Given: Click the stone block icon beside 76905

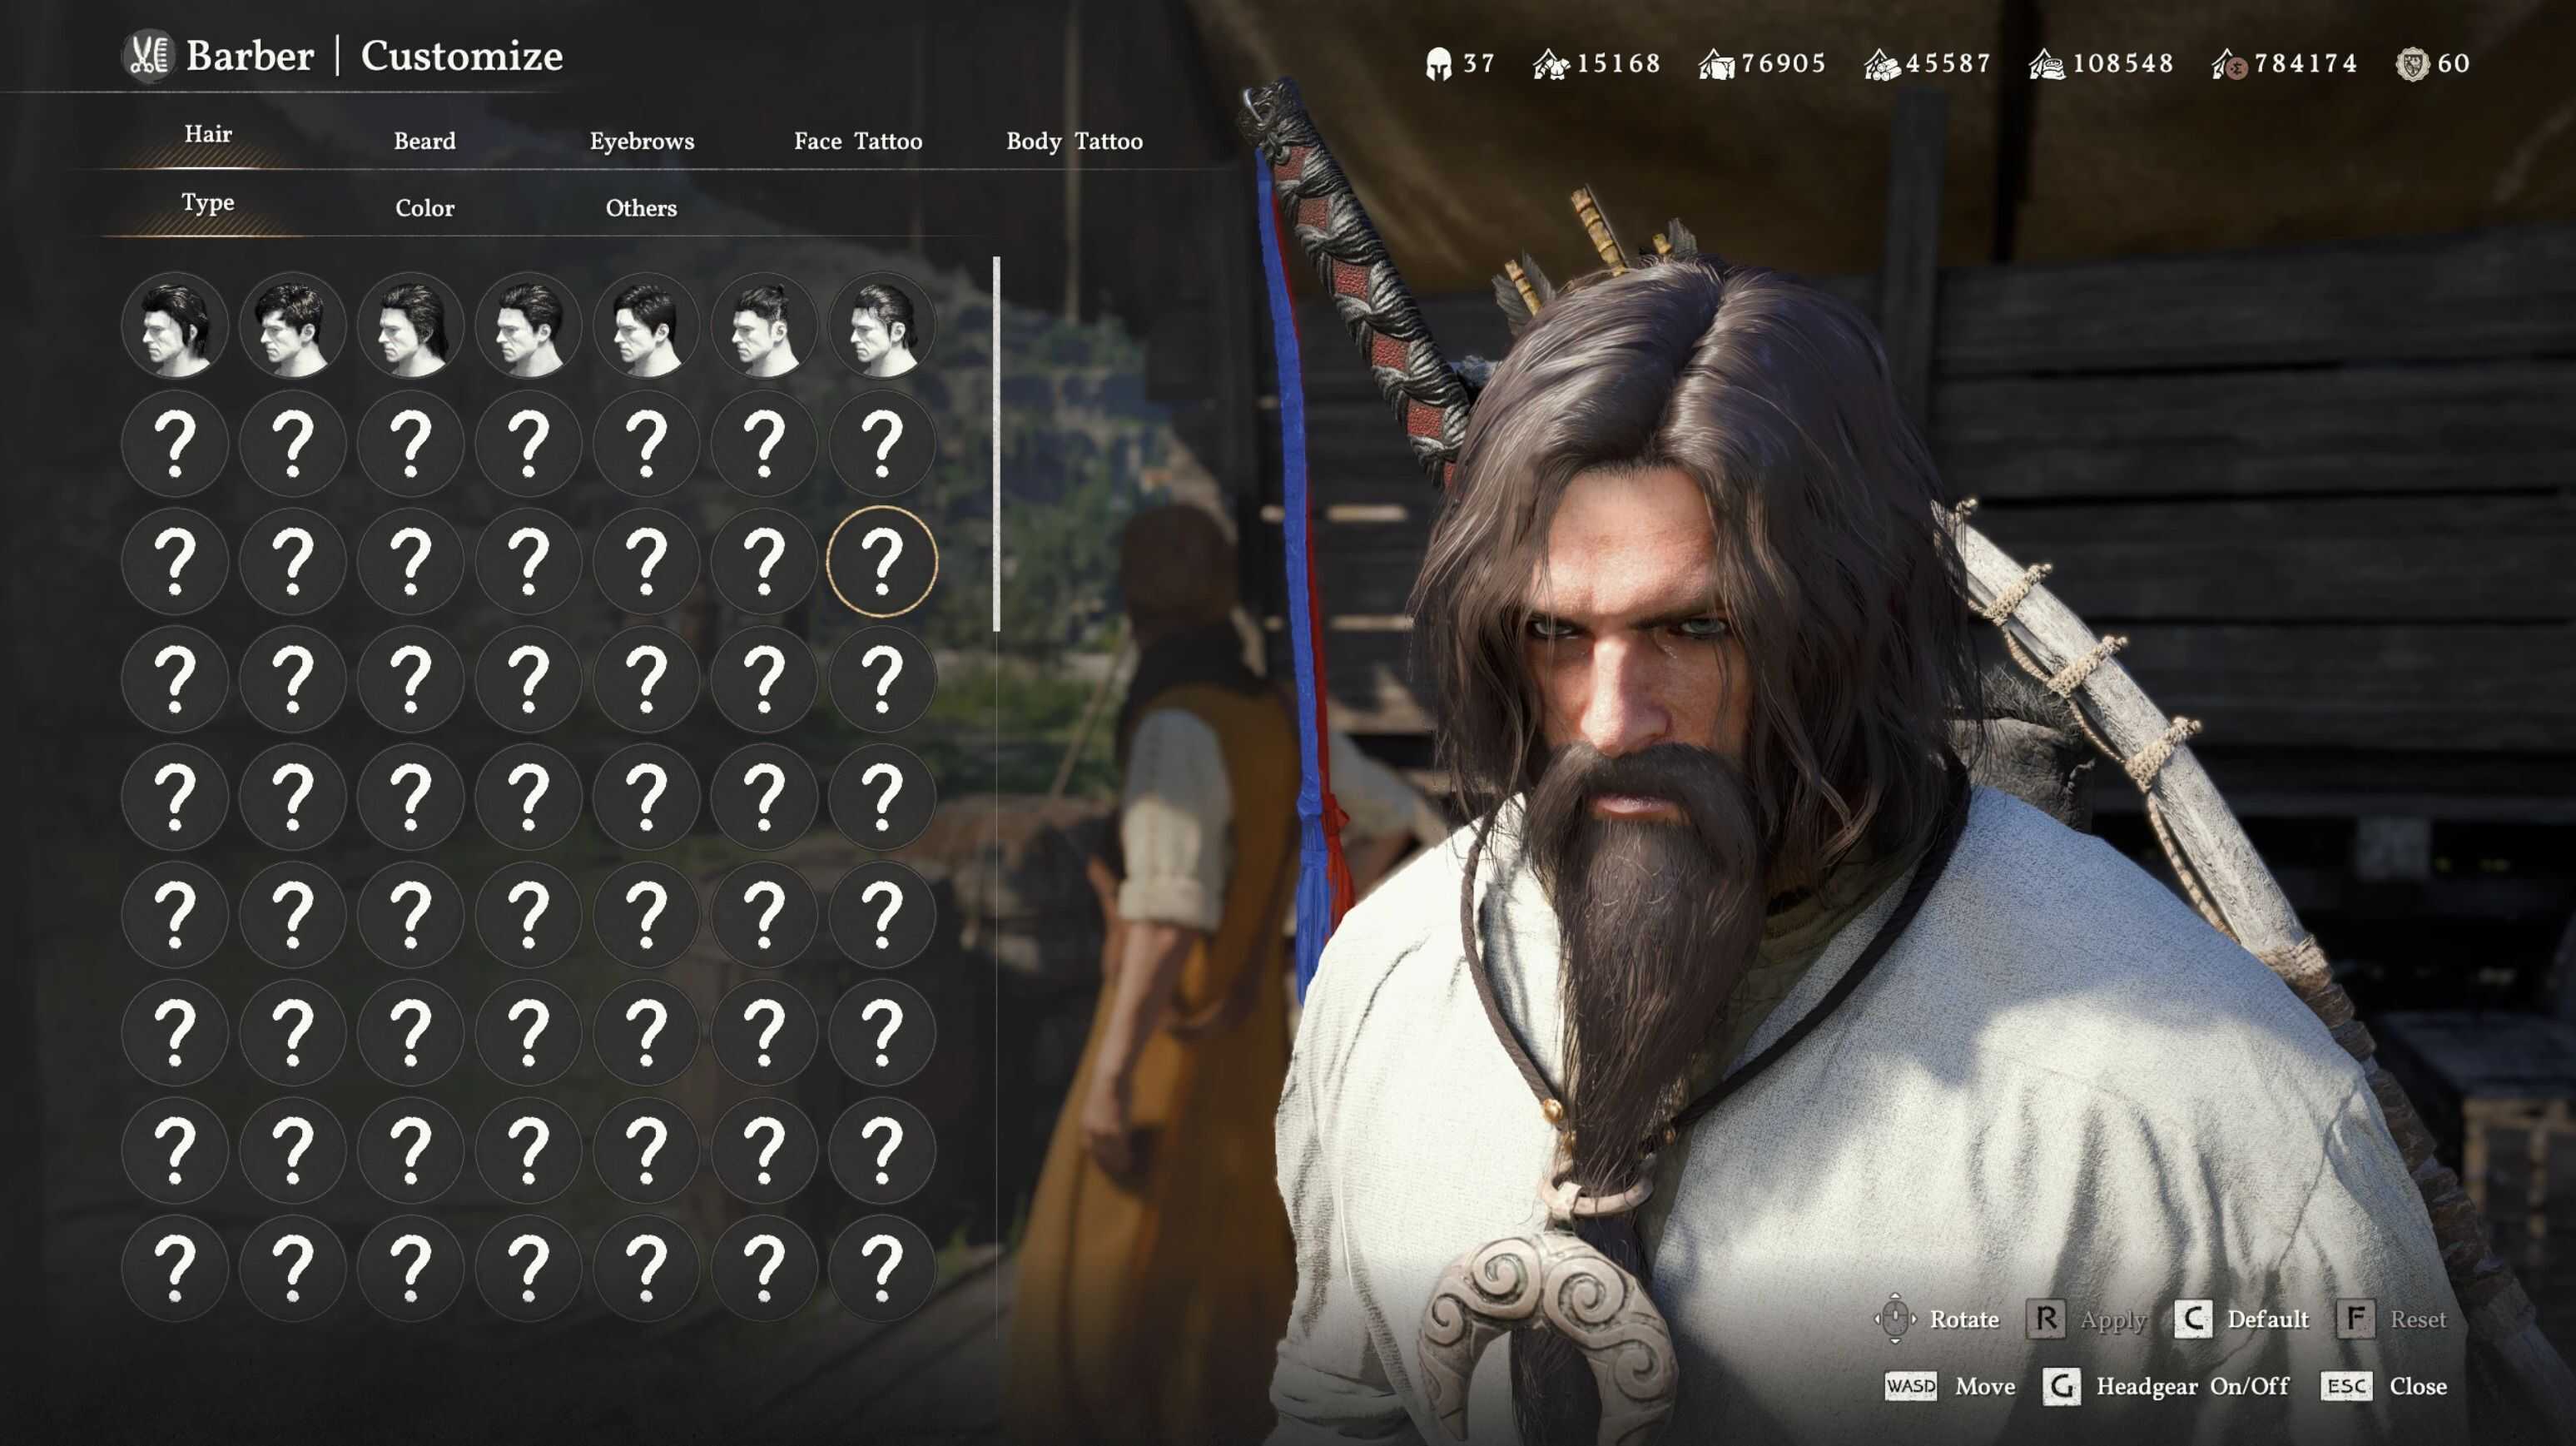Looking at the screenshot, I should coord(1716,65).
